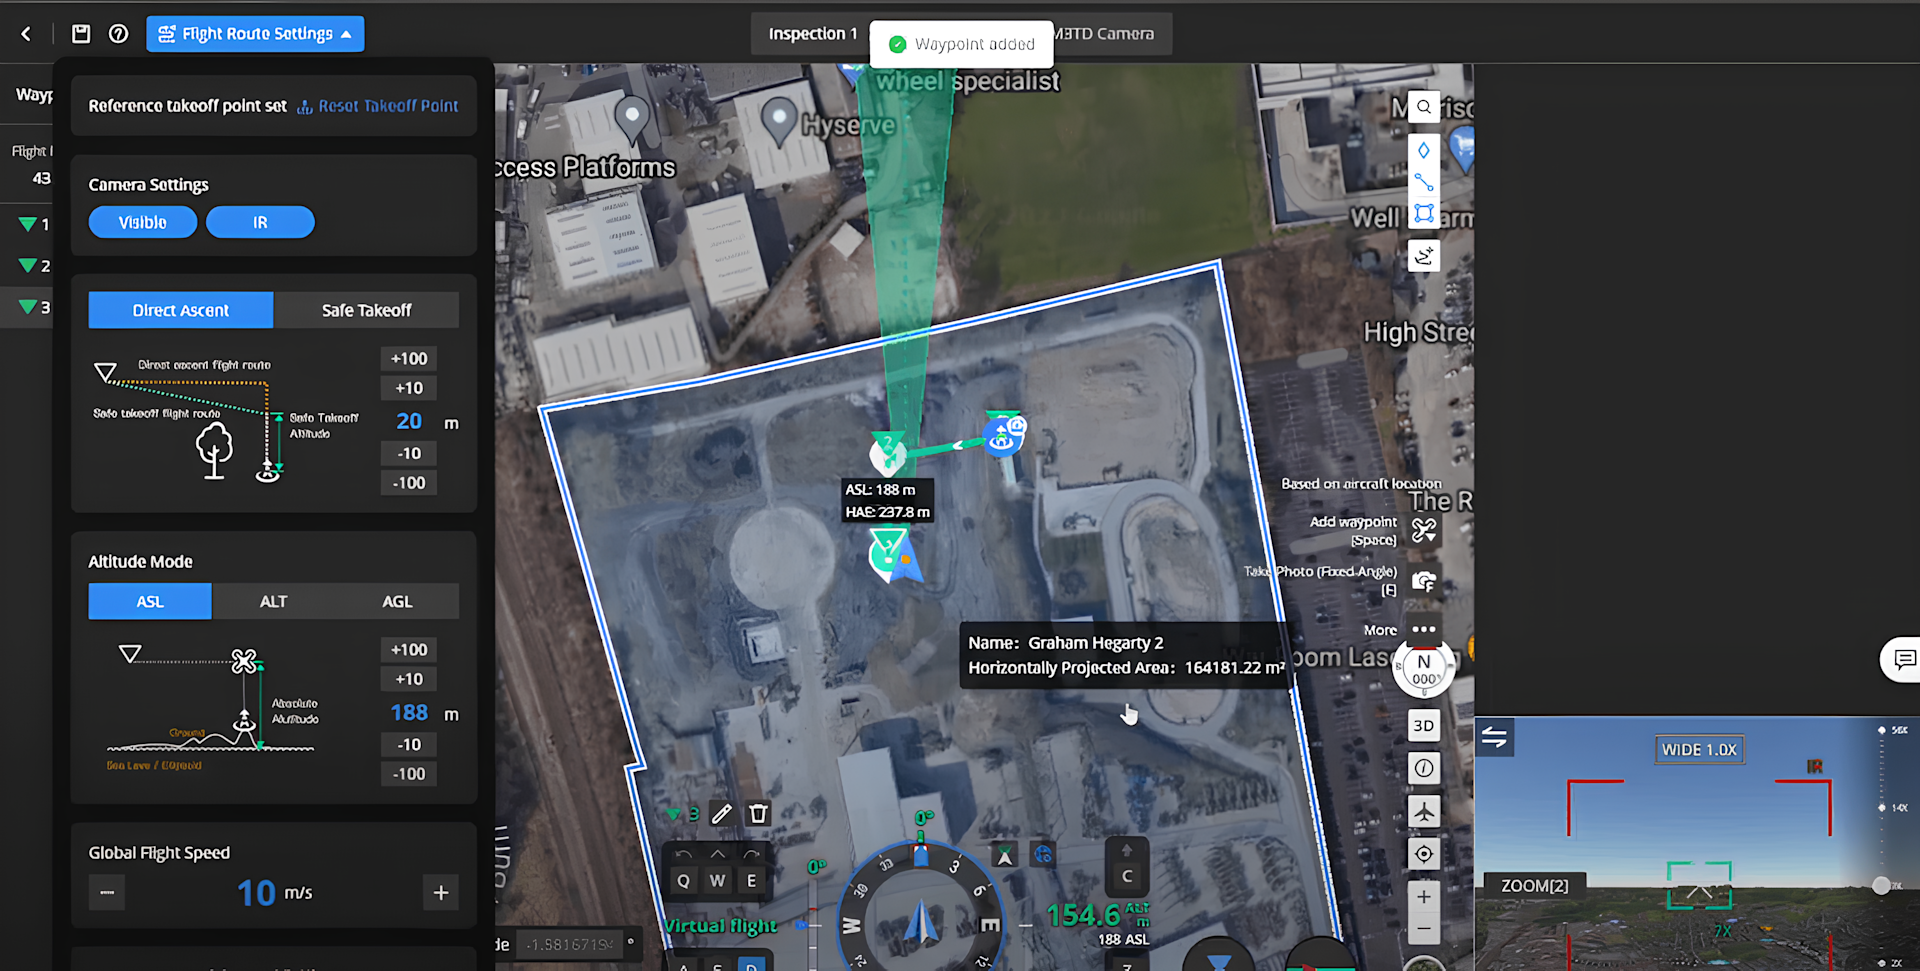Image resolution: width=1920 pixels, height=971 pixels.
Task: Choose AGL altitude mode
Action: 397,601
